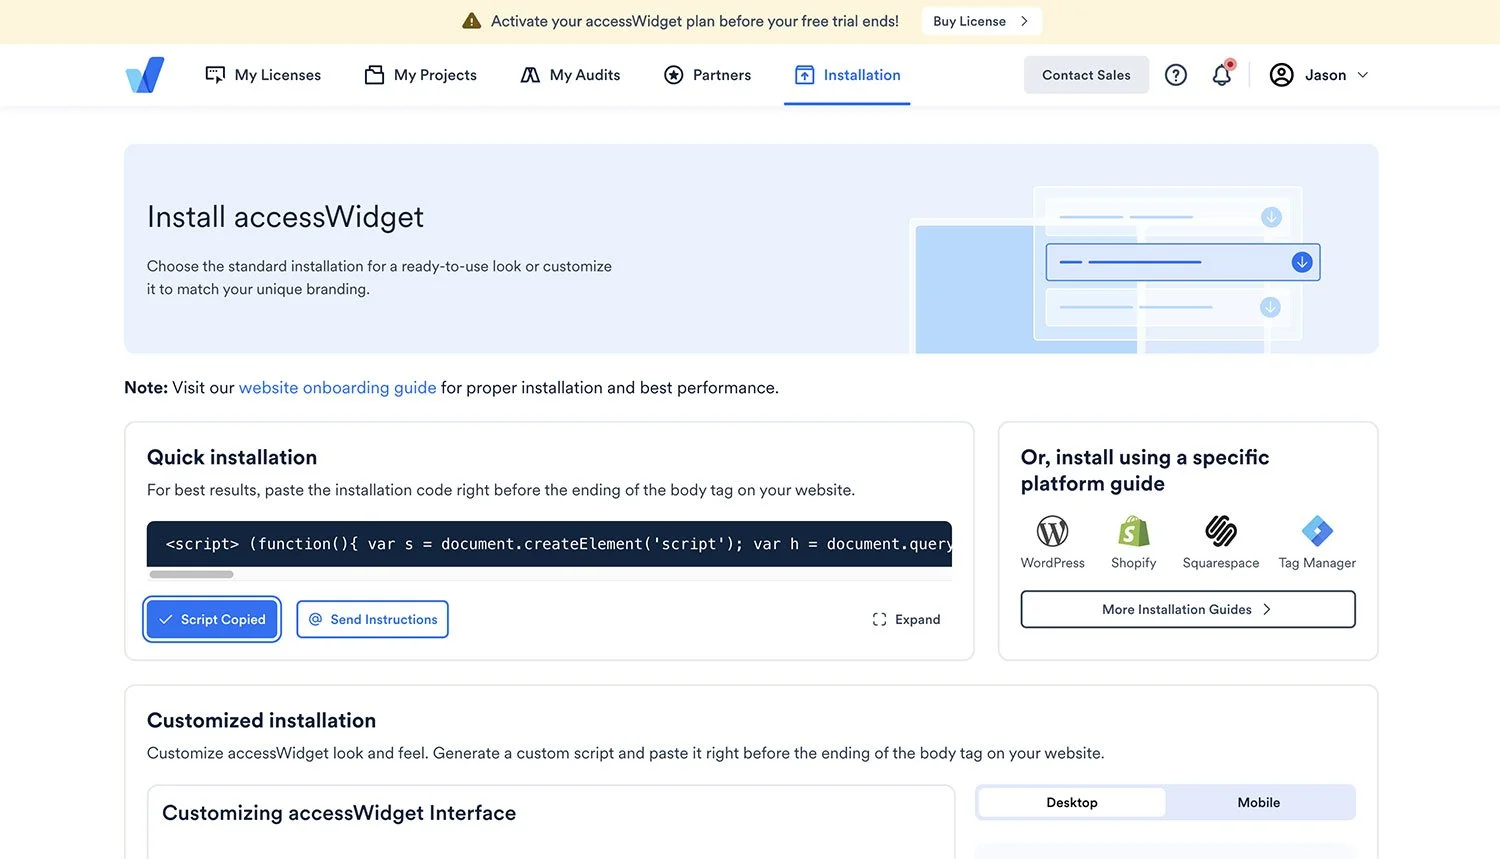Select the Installation tab
This screenshot has width=1500, height=859.
847,75
